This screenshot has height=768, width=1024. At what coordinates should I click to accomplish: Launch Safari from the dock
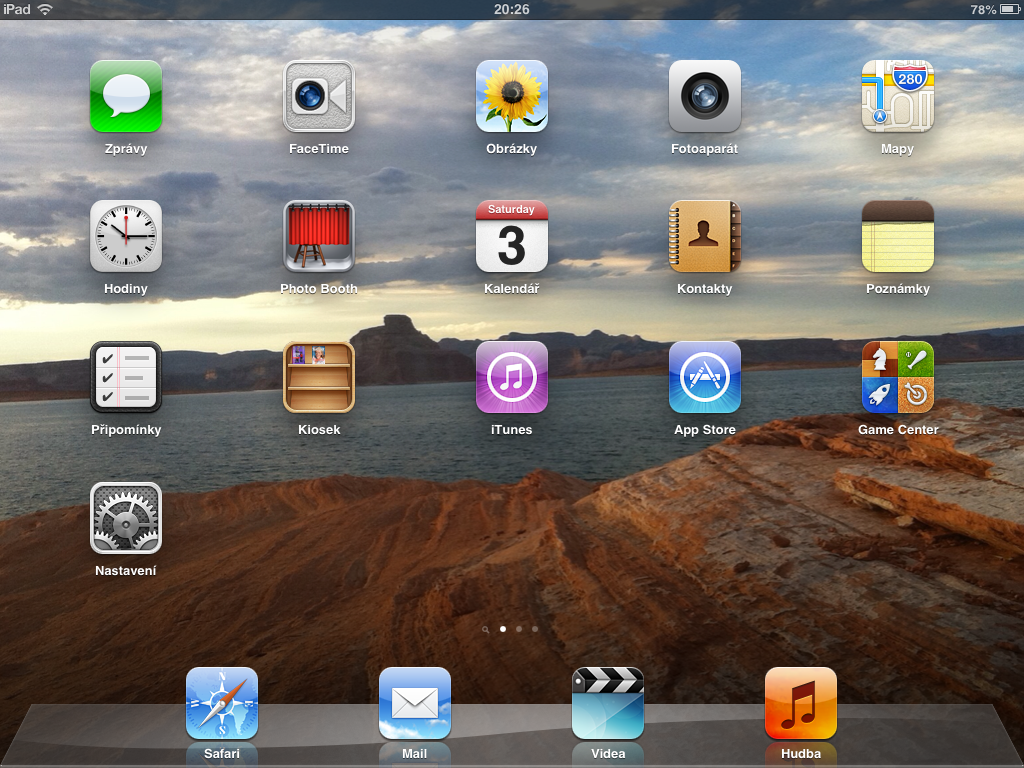(x=221, y=703)
